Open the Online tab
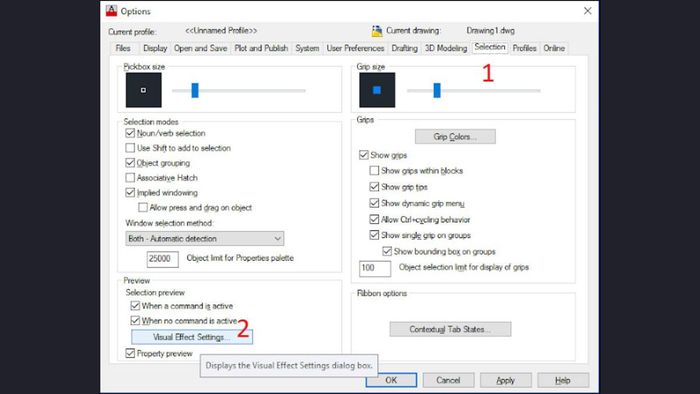Screen dimensions: 700x394 point(554,48)
